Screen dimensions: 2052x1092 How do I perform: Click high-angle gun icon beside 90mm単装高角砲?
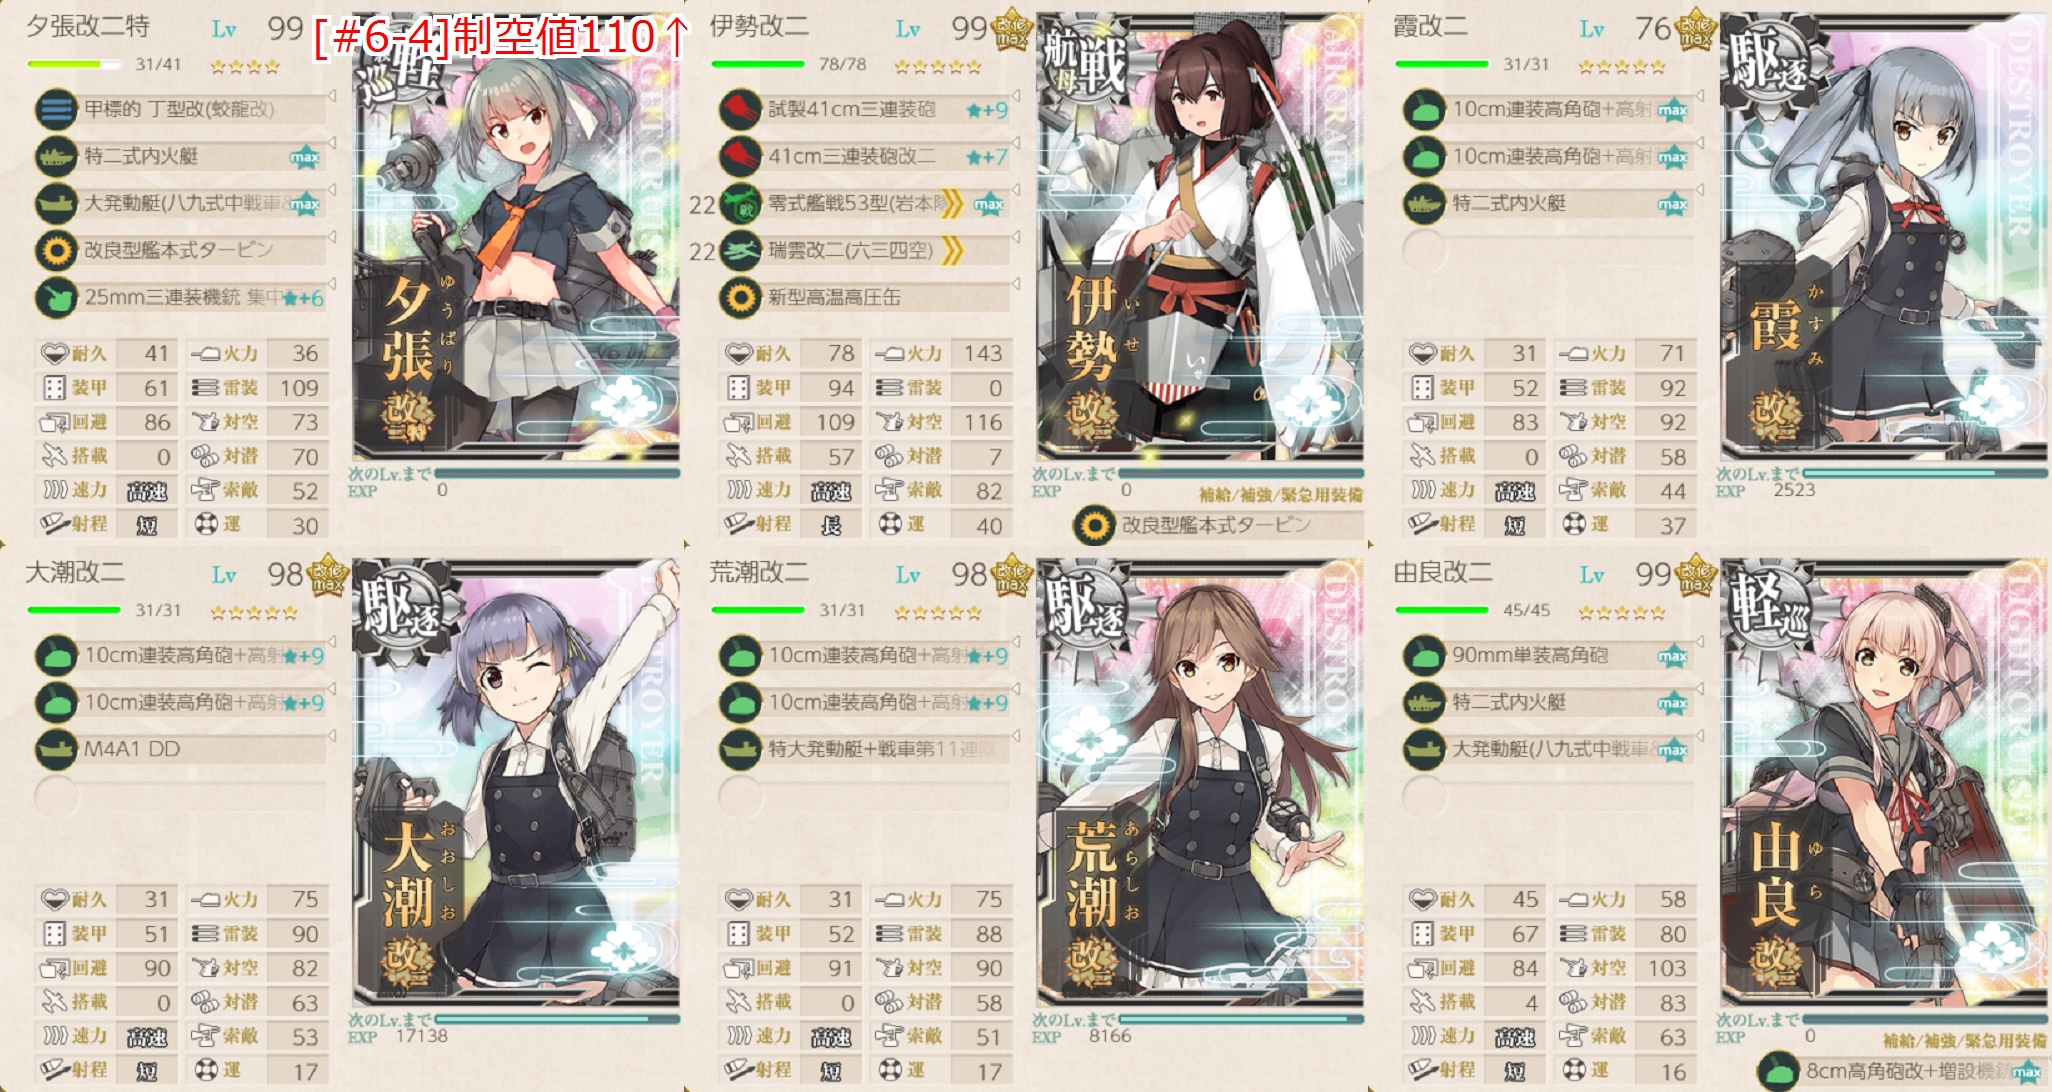1424,656
